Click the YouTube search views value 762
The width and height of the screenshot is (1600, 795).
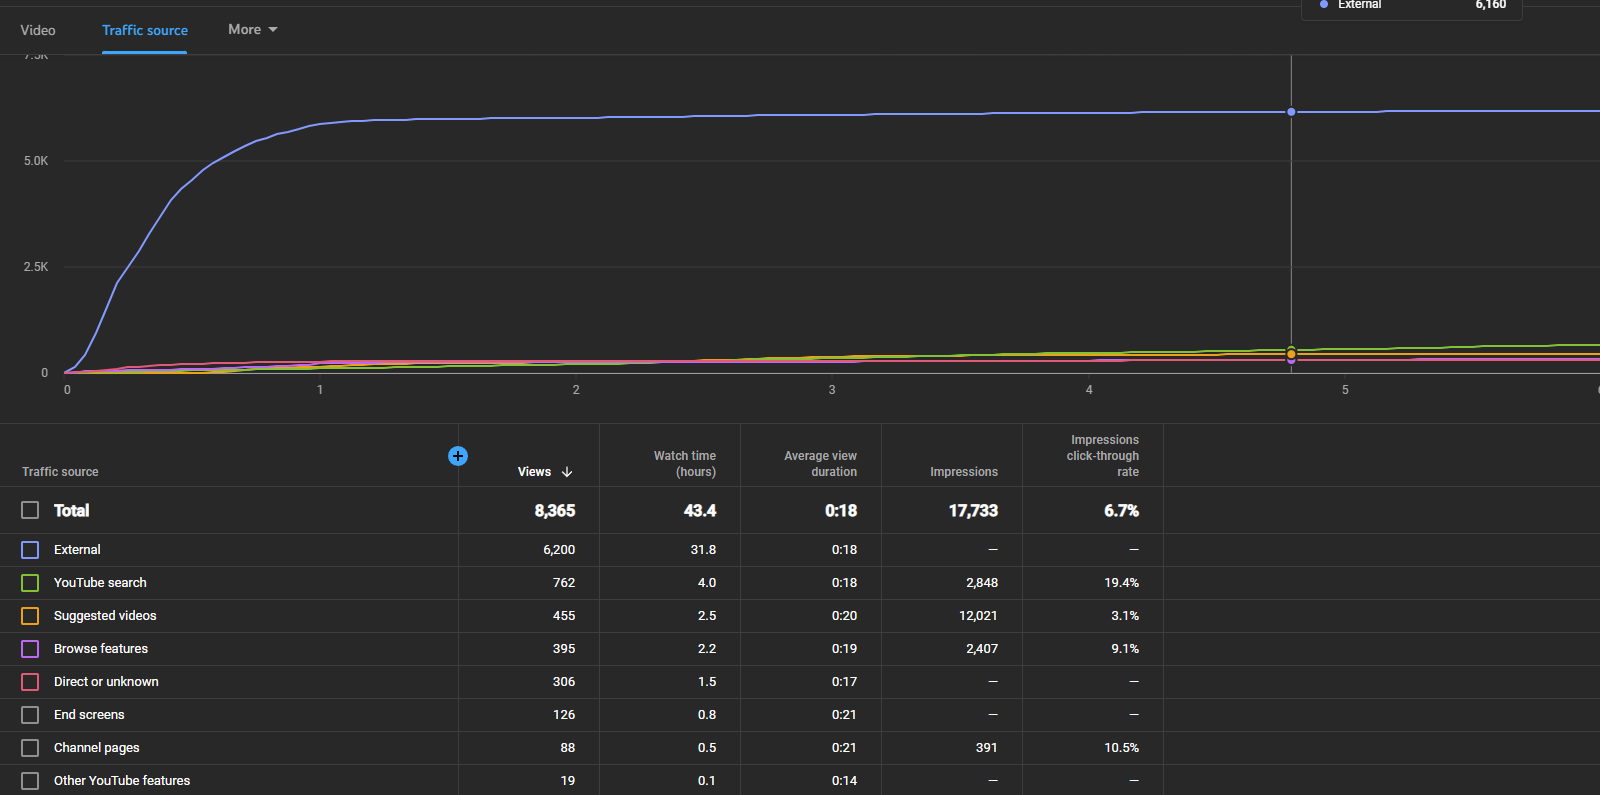pos(564,583)
